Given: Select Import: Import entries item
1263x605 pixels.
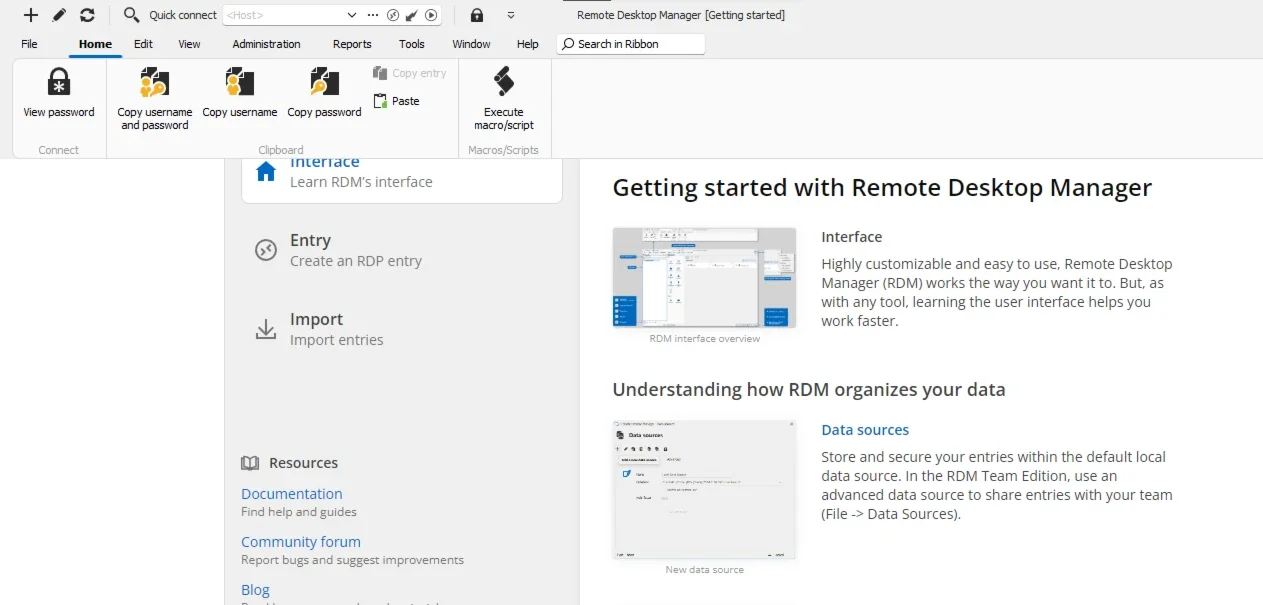Looking at the screenshot, I should click(402, 329).
